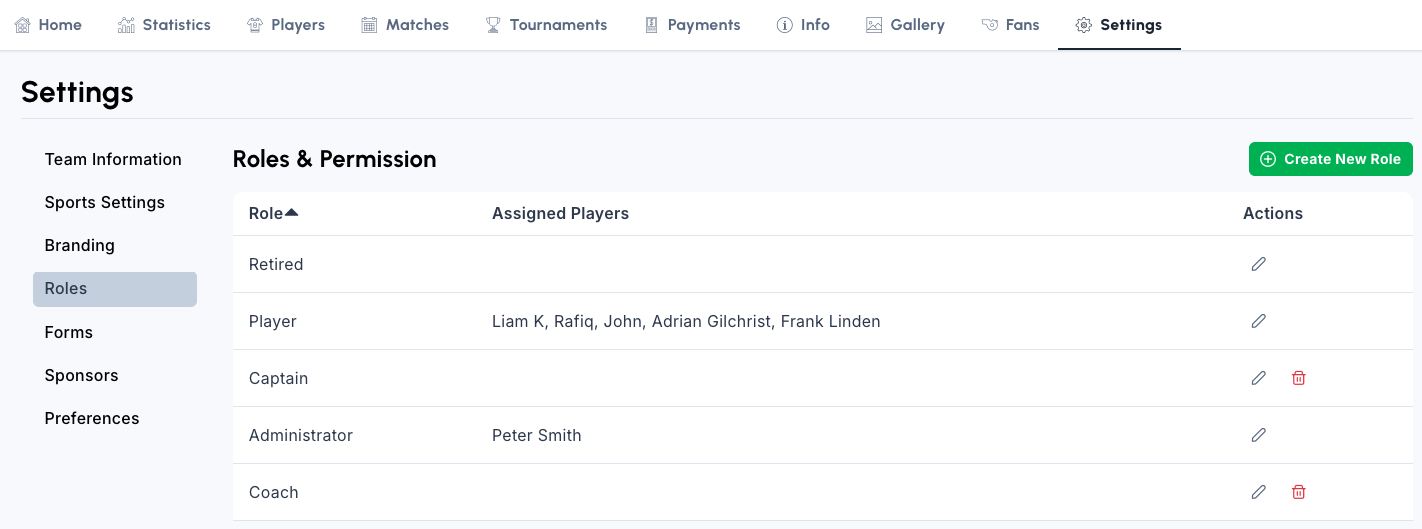The image size is (1422, 529).
Task: Open Sports Settings section
Action: tap(105, 202)
